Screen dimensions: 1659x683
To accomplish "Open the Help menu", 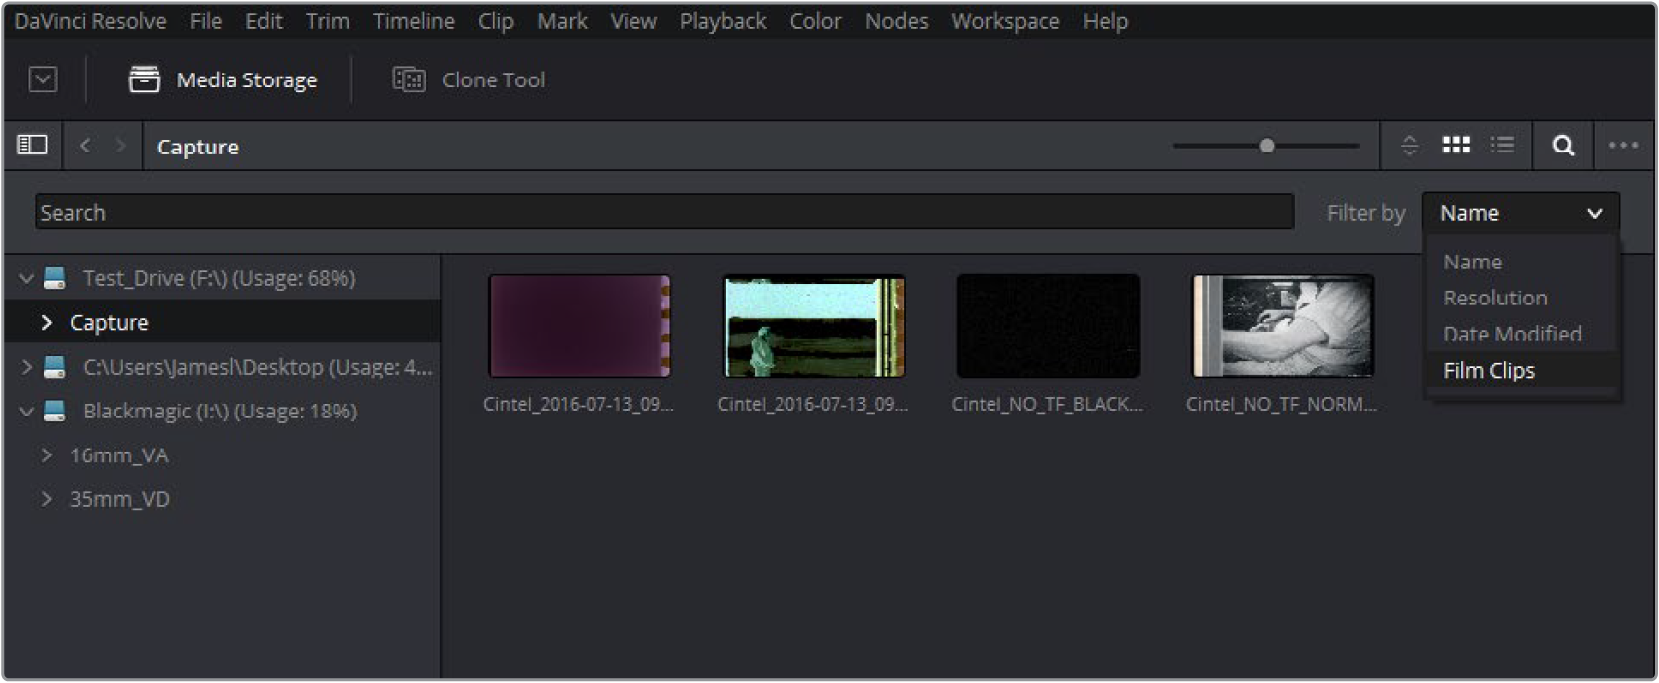I will pyautogui.click(x=1105, y=21).
